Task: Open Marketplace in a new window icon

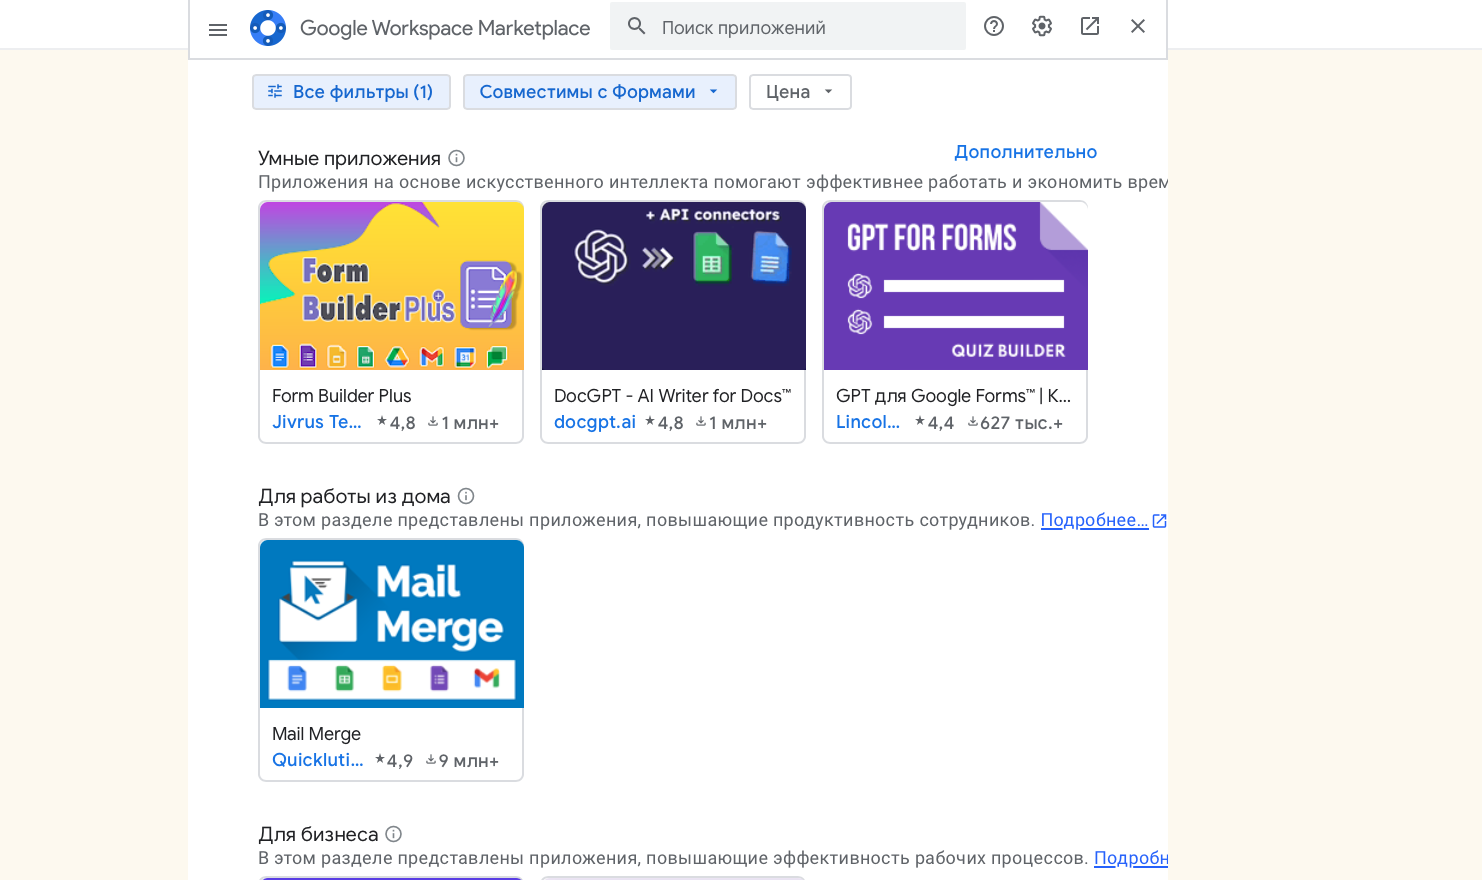Action: [1090, 26]
